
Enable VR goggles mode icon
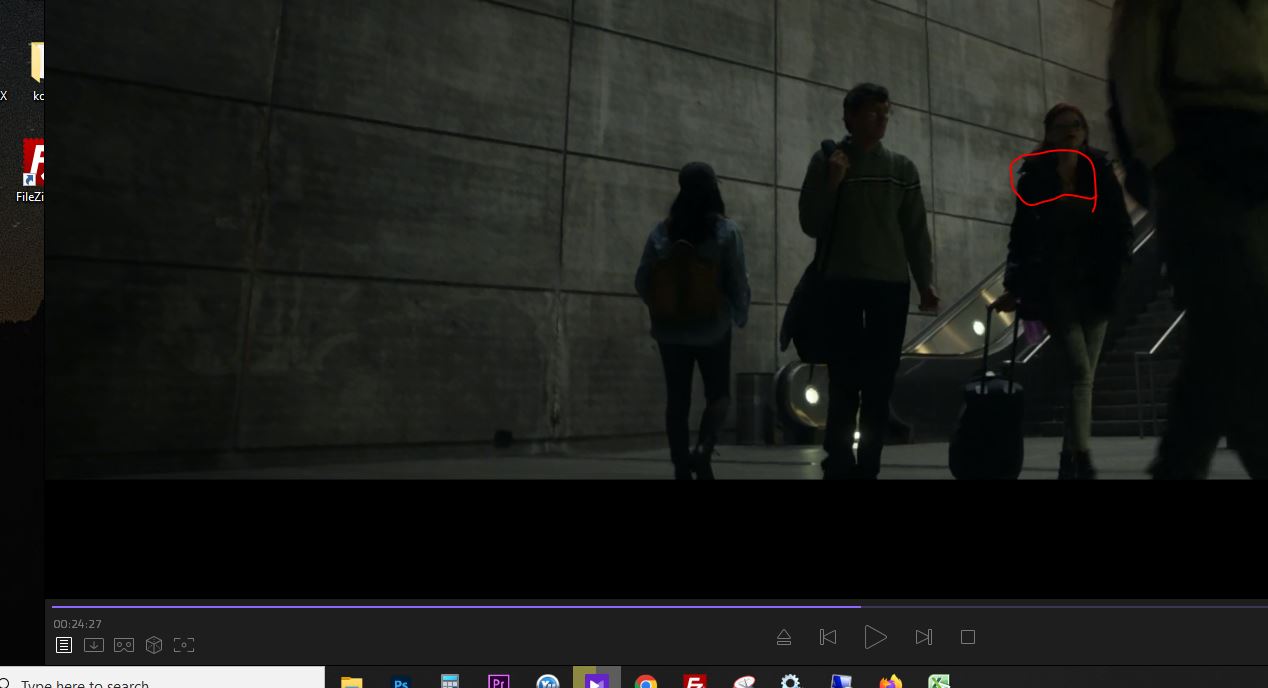(x=124, y=645)
